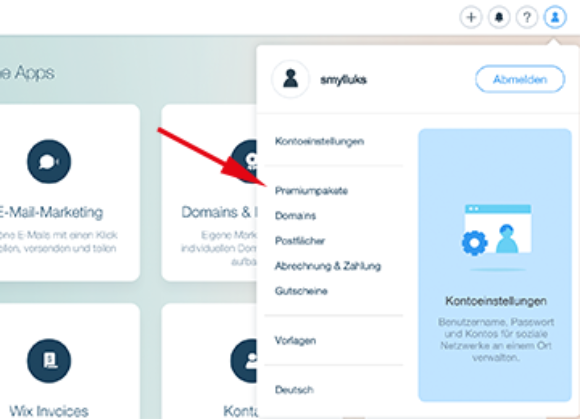Select Domains in the account menu

(x=295, y=216)
